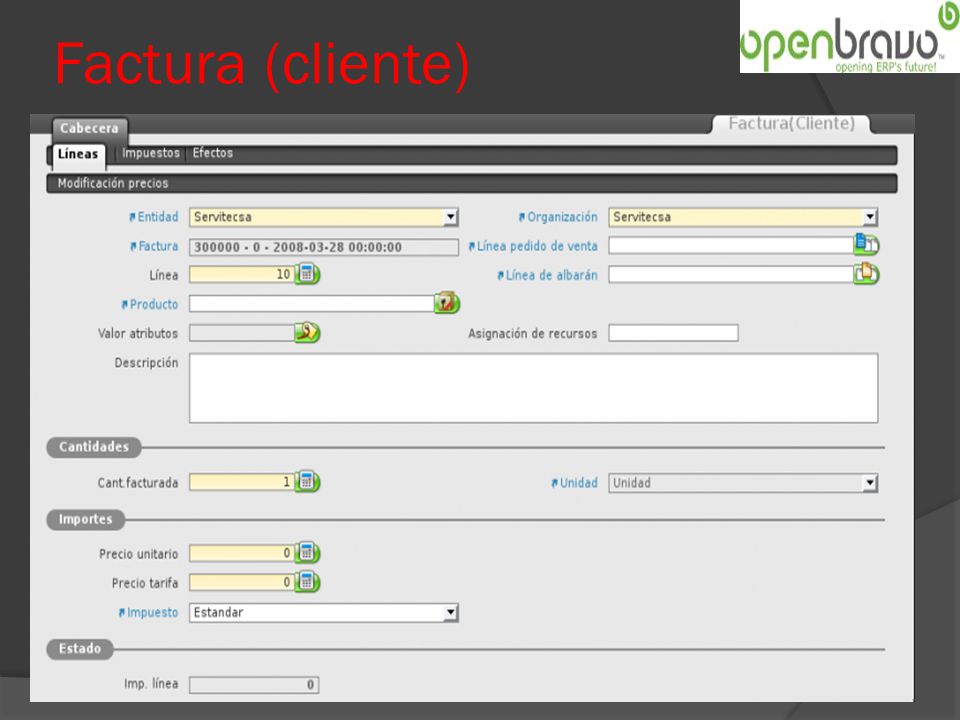The height and width of the screenshot is (720, 960).
Task: Open calculator icon for Cant.facturada
Action: click(x=307, y=481)
